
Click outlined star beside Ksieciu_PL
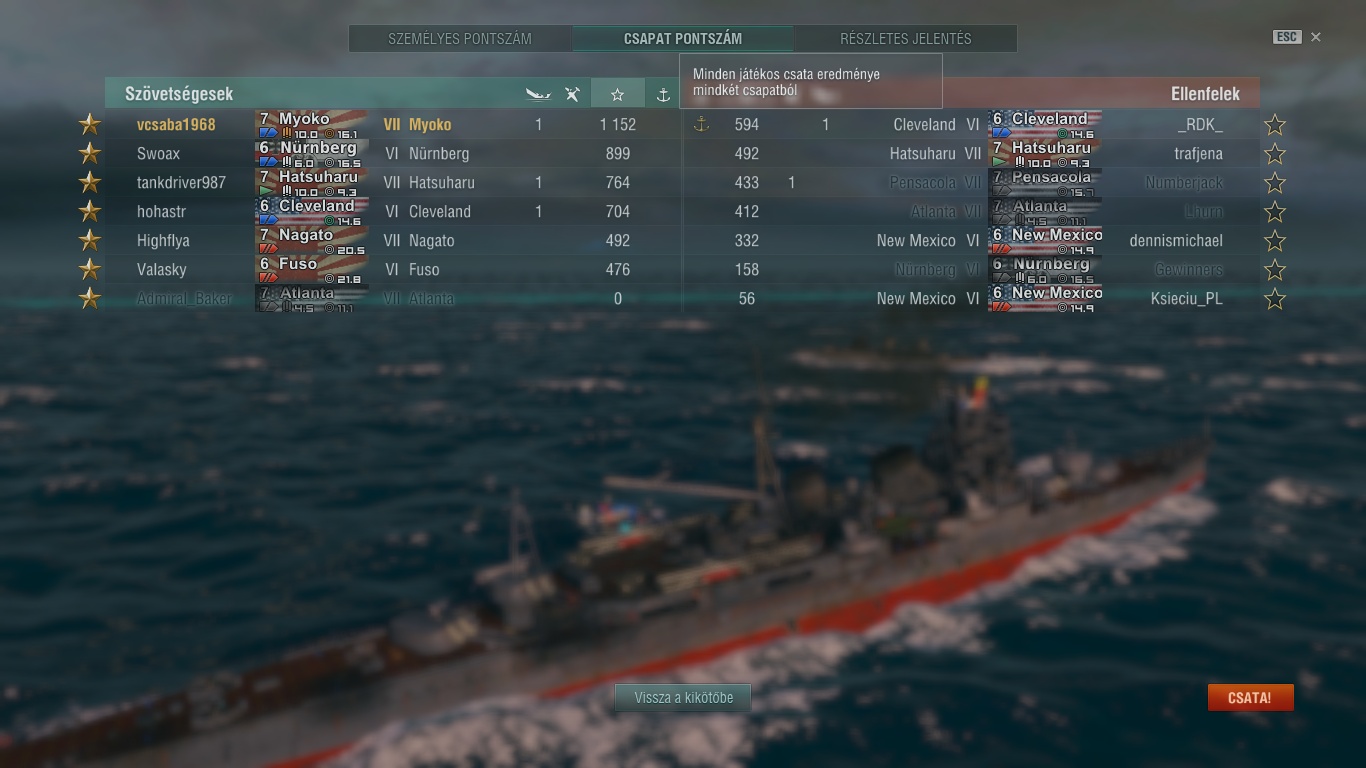pyautogui.click(x=1274, y=299)
